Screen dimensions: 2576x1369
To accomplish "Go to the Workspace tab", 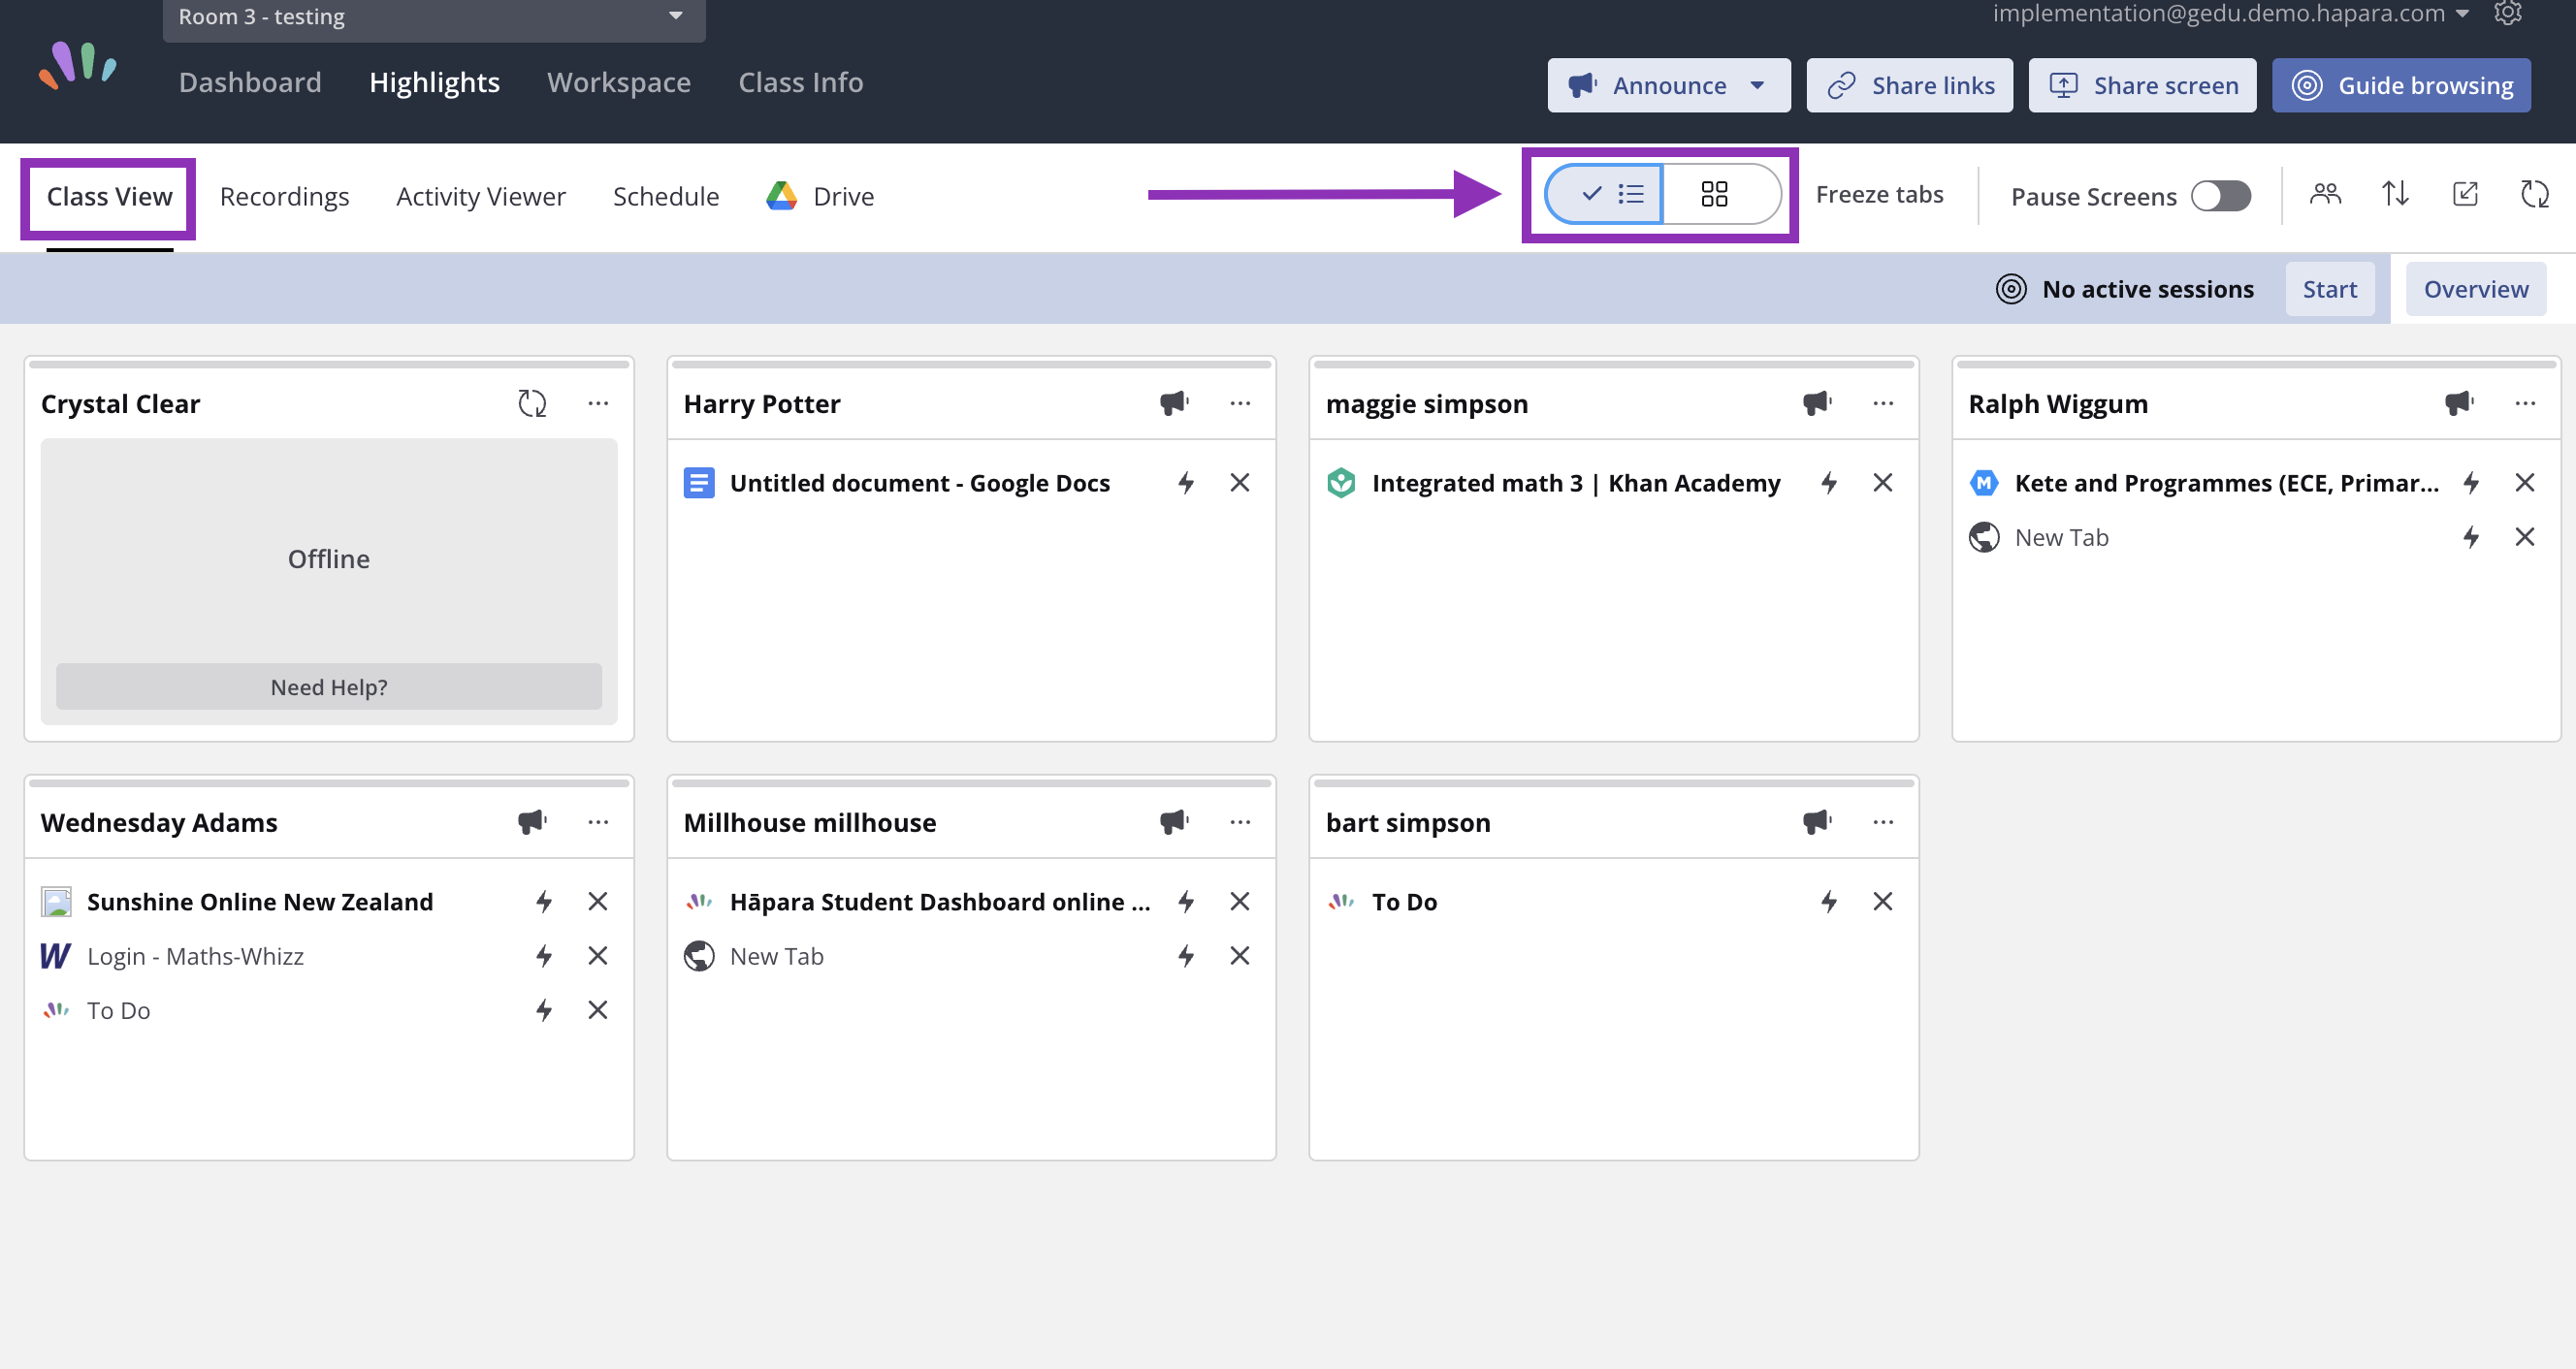I will (x=618, y=82).
